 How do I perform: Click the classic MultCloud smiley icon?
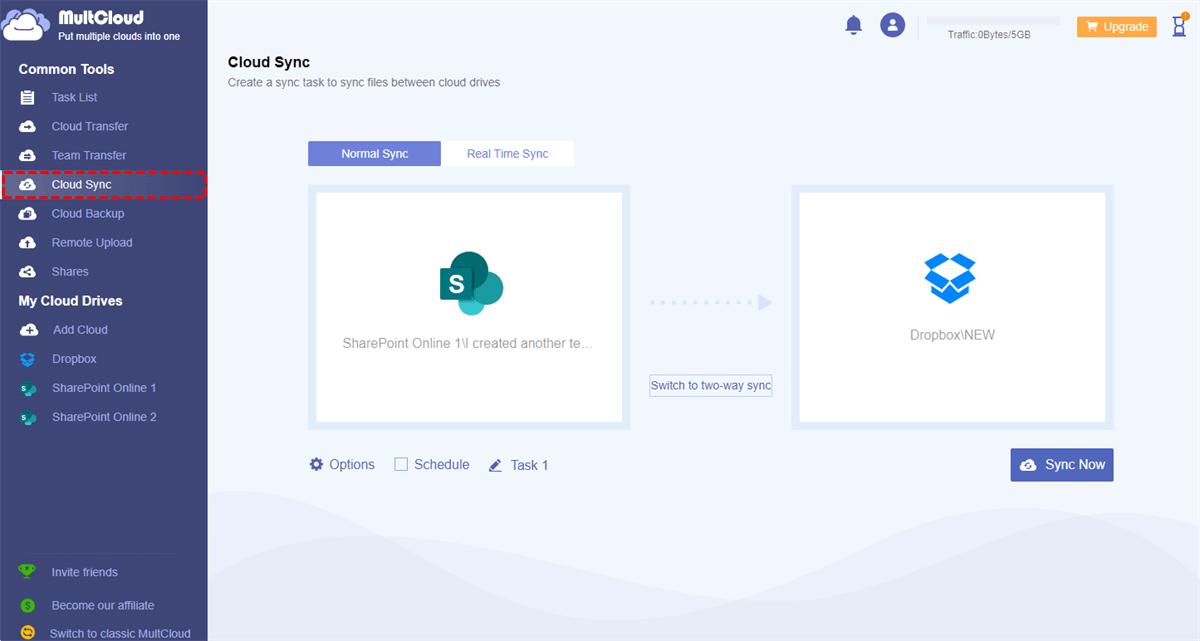point(28,633)
